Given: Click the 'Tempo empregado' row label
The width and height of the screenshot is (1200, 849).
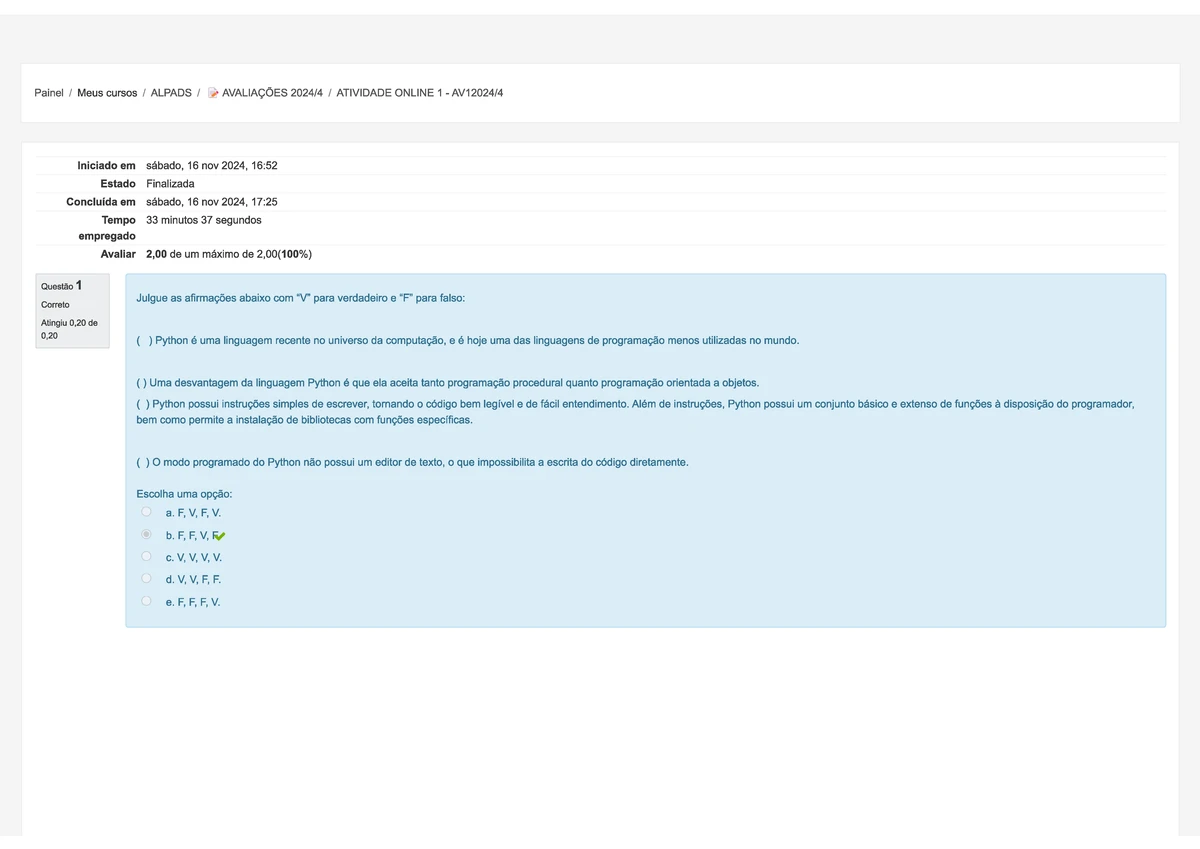Looking at the screenshot, I should click(107, 228).
